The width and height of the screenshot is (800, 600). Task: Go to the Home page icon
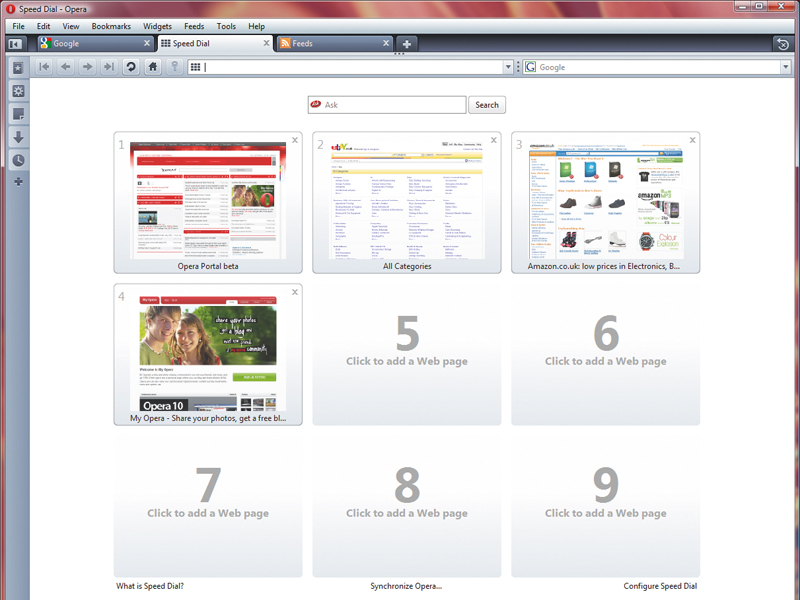pos(153,67)
